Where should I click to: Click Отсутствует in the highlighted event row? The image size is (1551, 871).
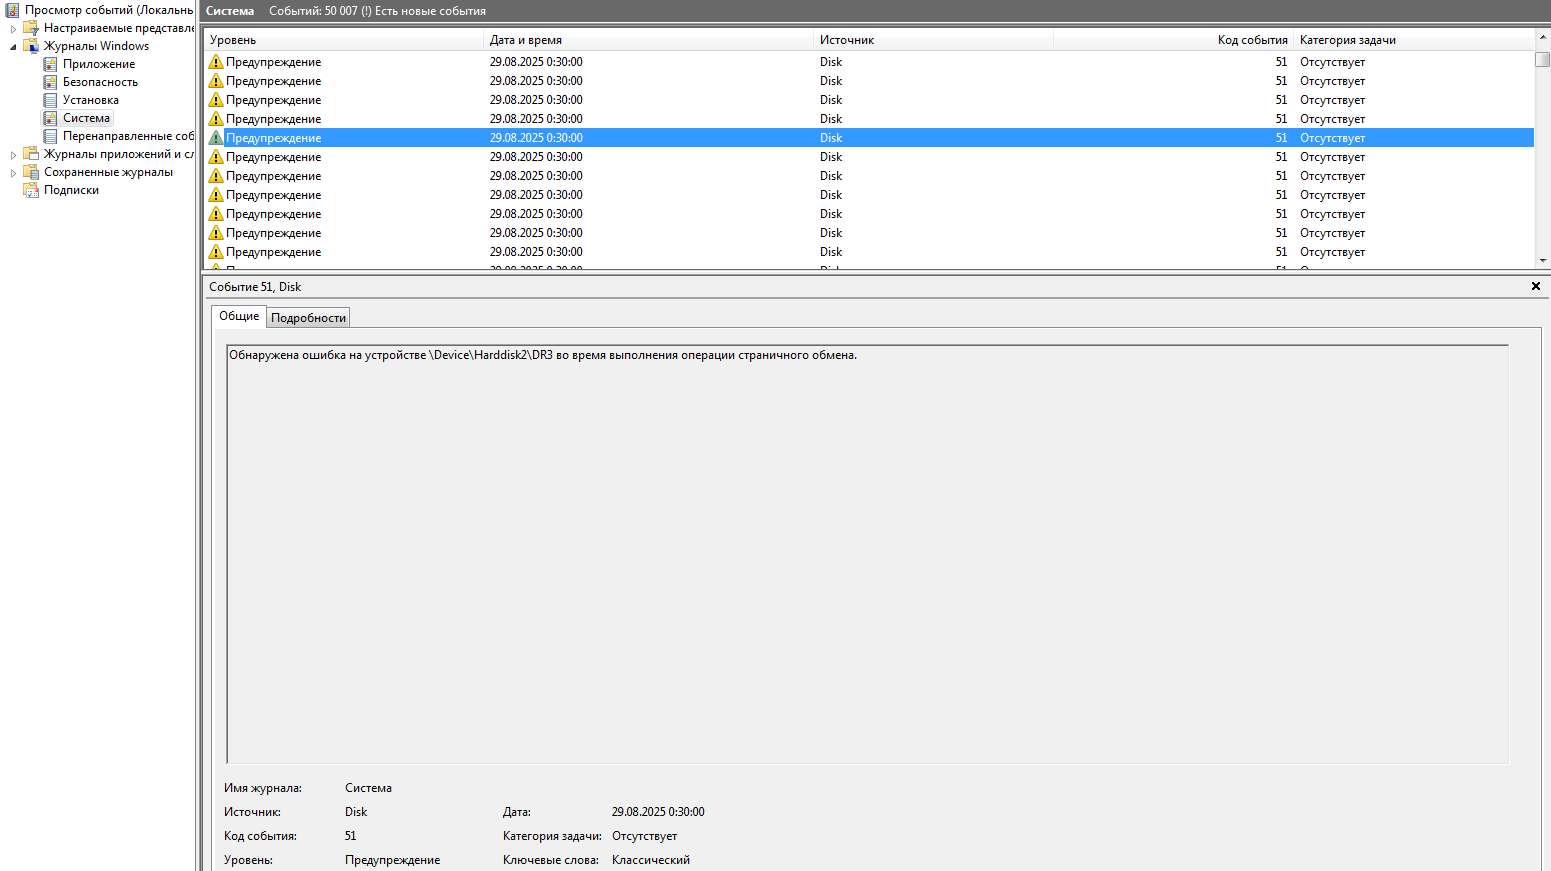click(1332, 138)
